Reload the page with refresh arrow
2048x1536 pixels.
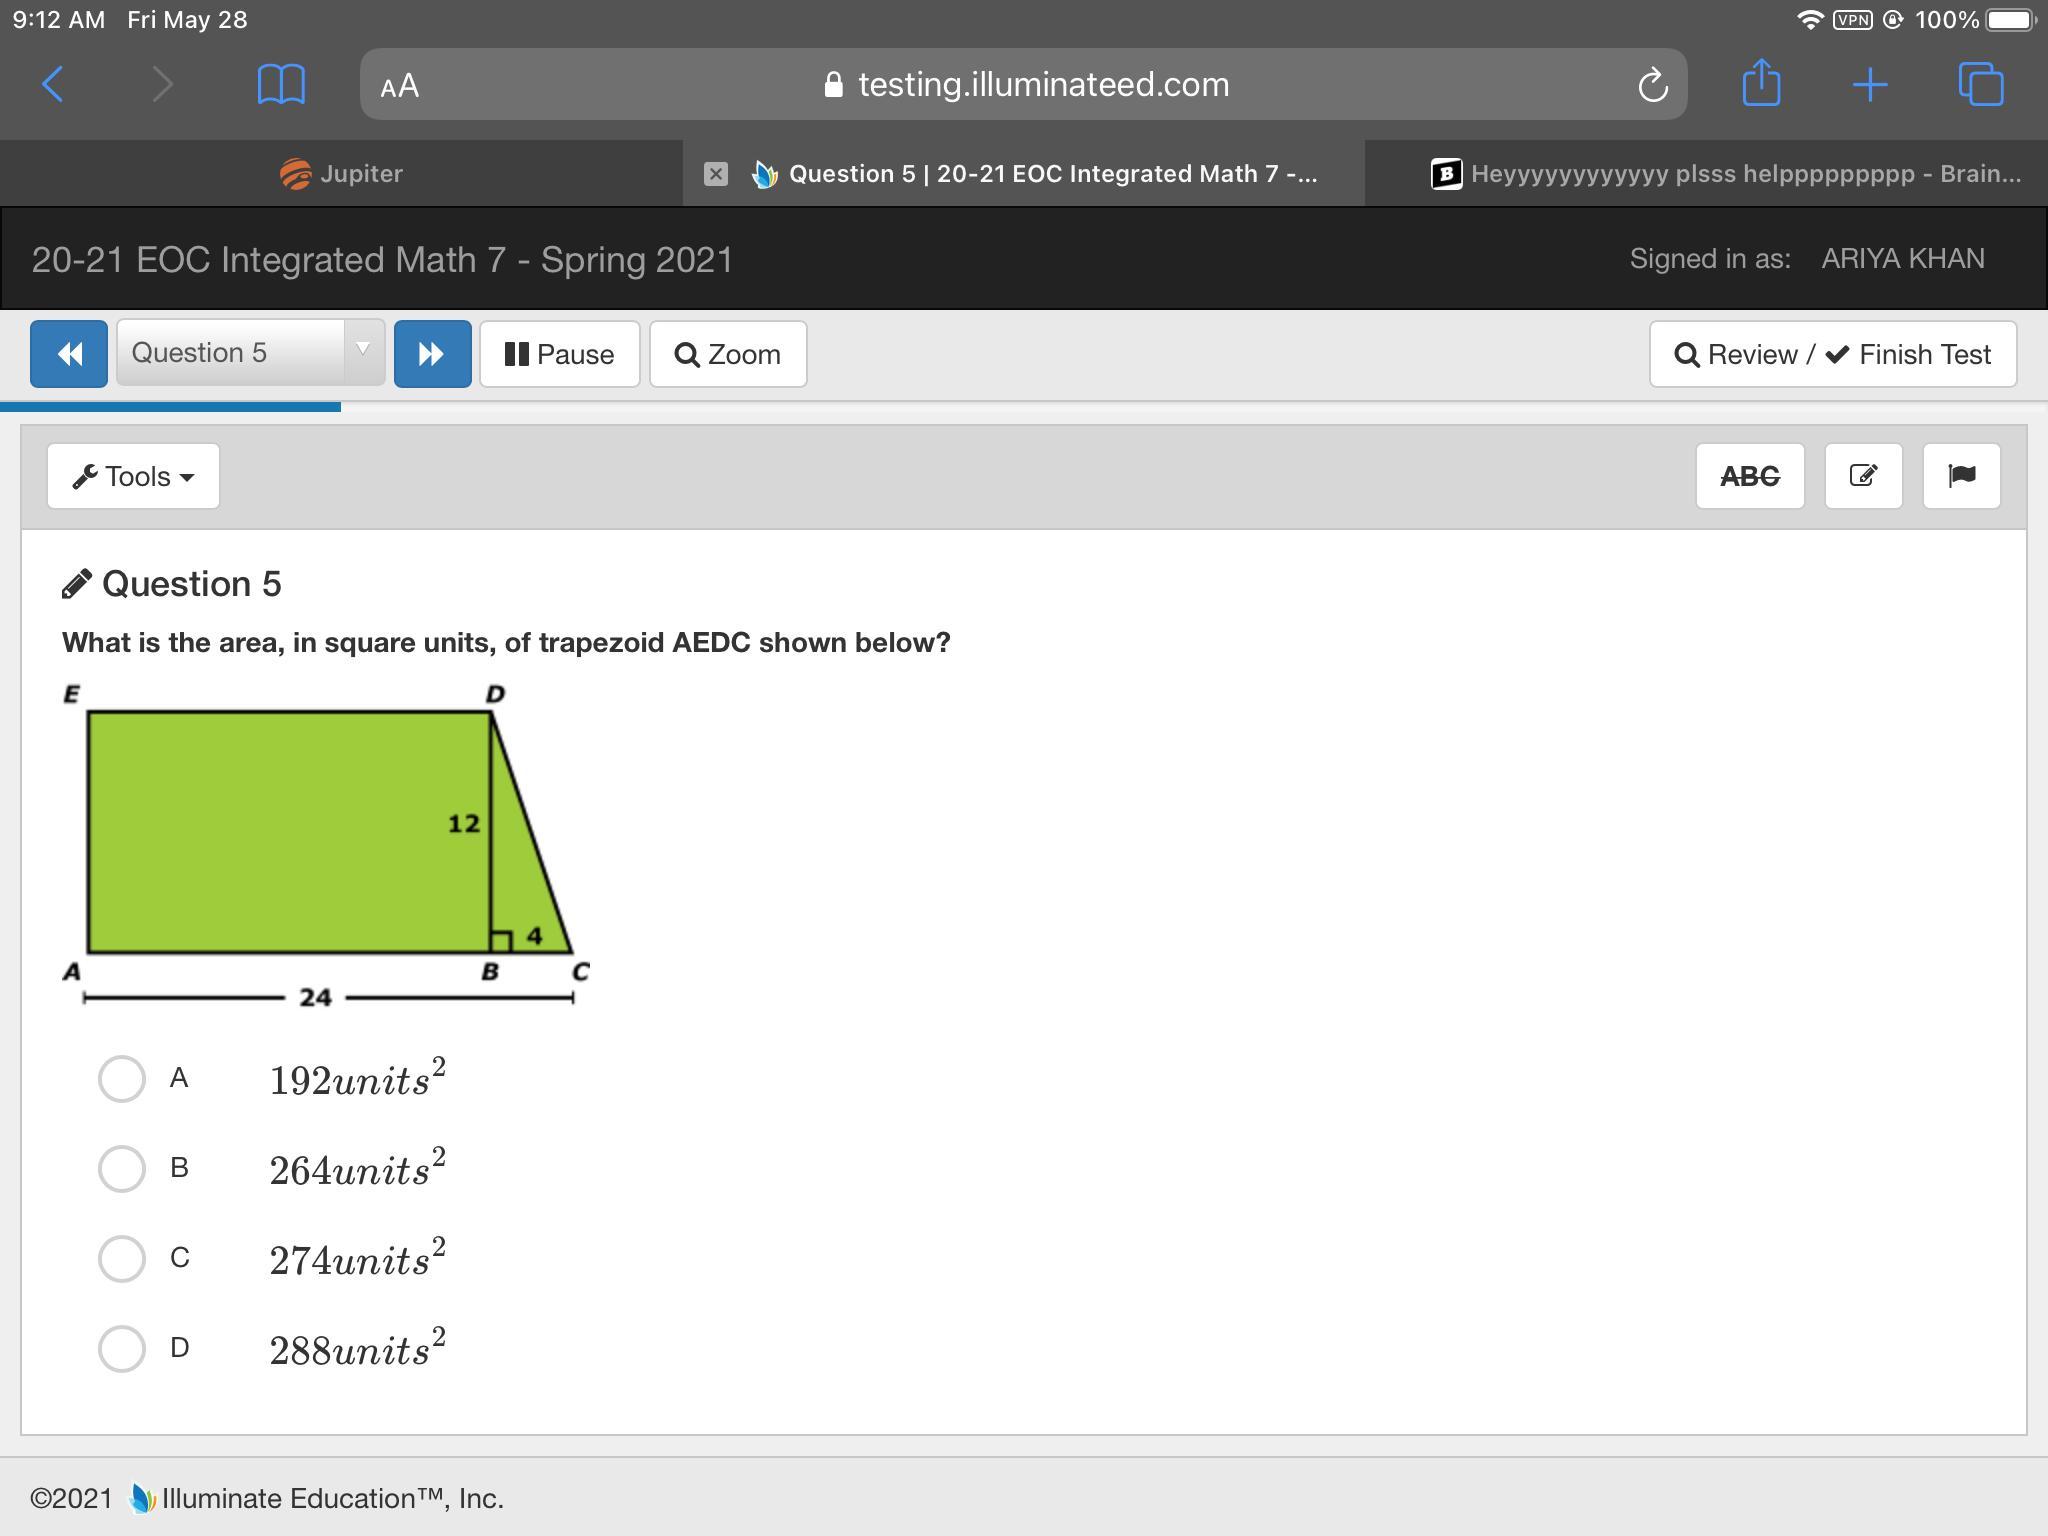(x=1652, y=85)
